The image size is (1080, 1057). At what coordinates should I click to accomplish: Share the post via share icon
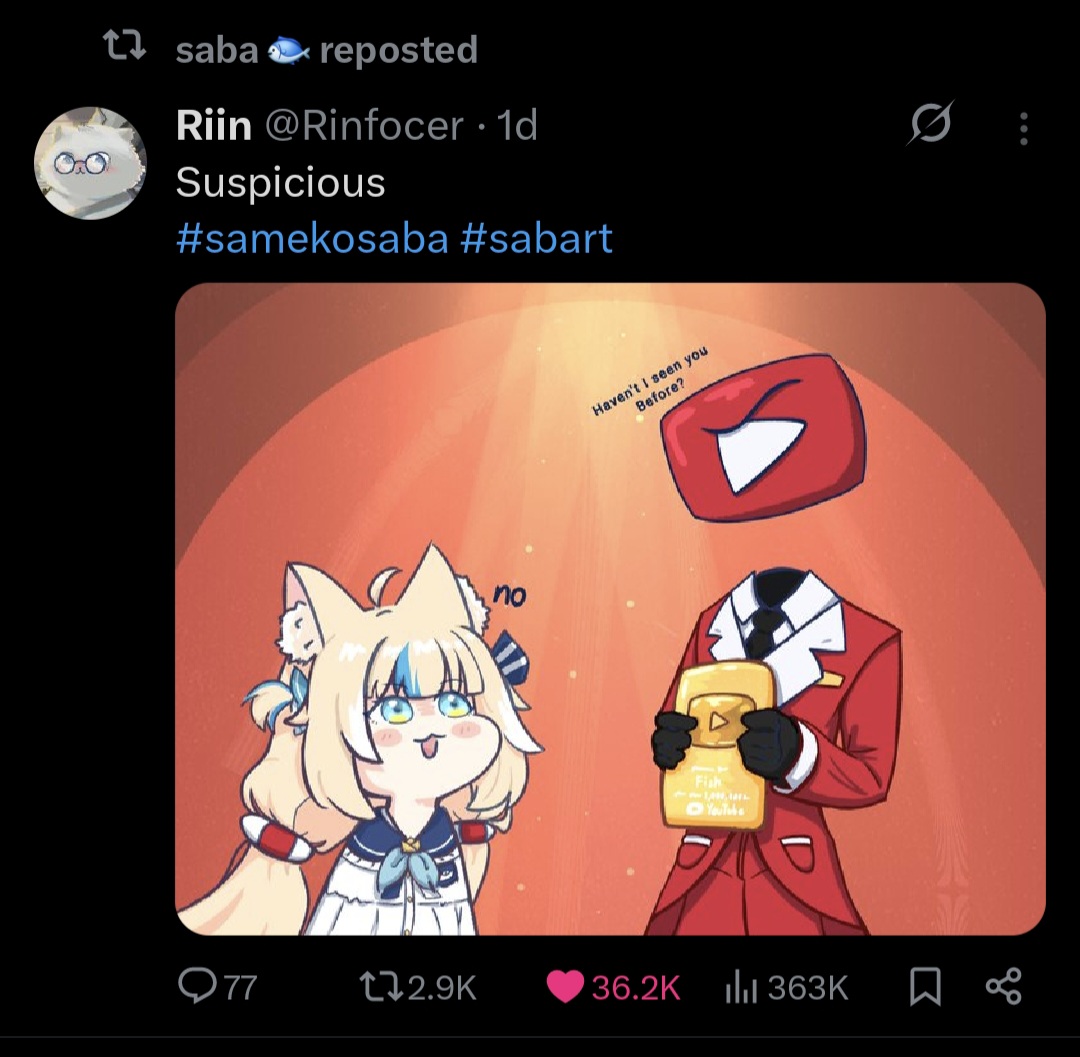coord(1004,986)
